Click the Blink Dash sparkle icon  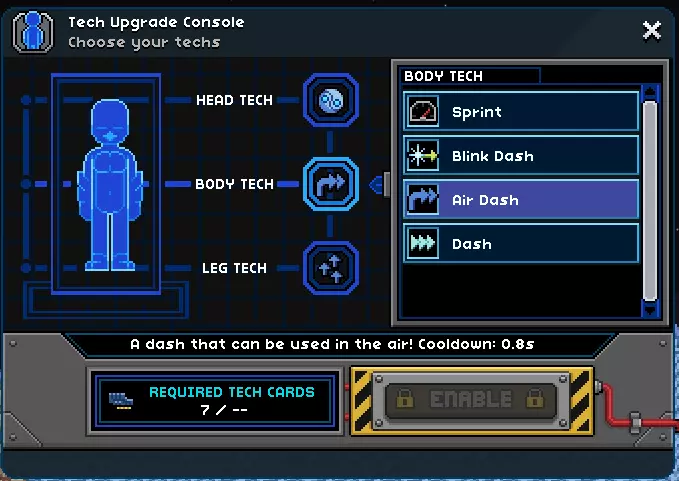423,155
